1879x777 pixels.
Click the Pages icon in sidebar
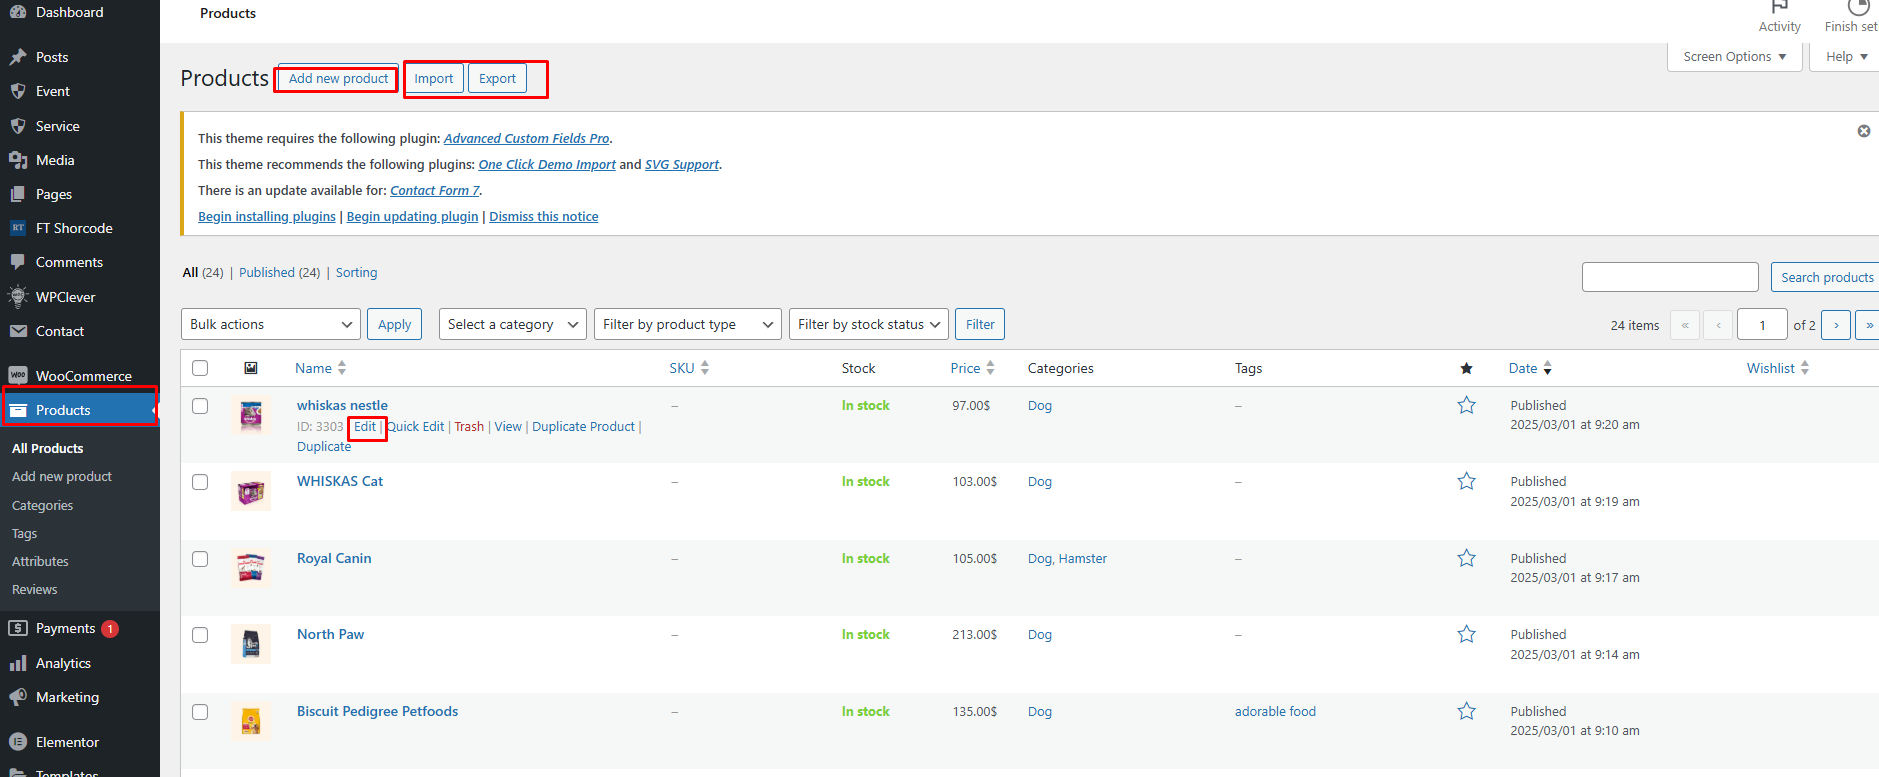[x=18, y=194]
